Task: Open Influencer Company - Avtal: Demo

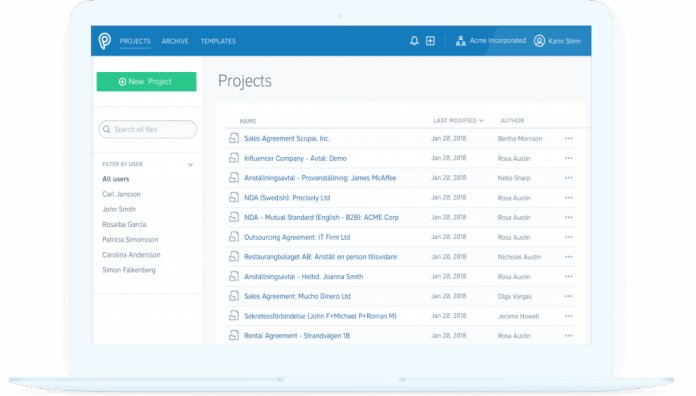Action: tap(295, 158)
